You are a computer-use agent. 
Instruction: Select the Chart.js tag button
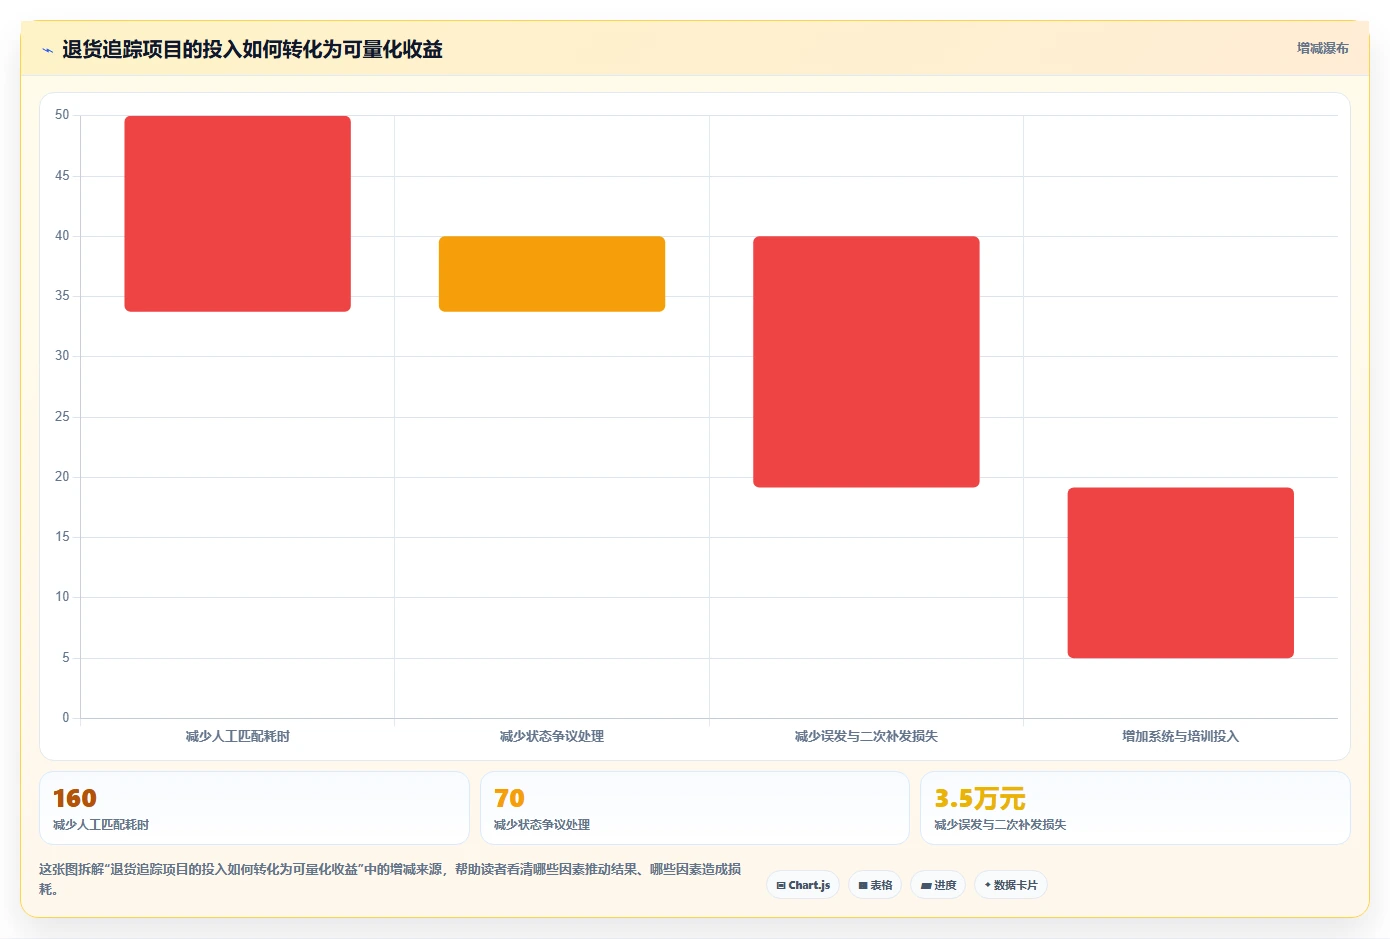(803, 885)
